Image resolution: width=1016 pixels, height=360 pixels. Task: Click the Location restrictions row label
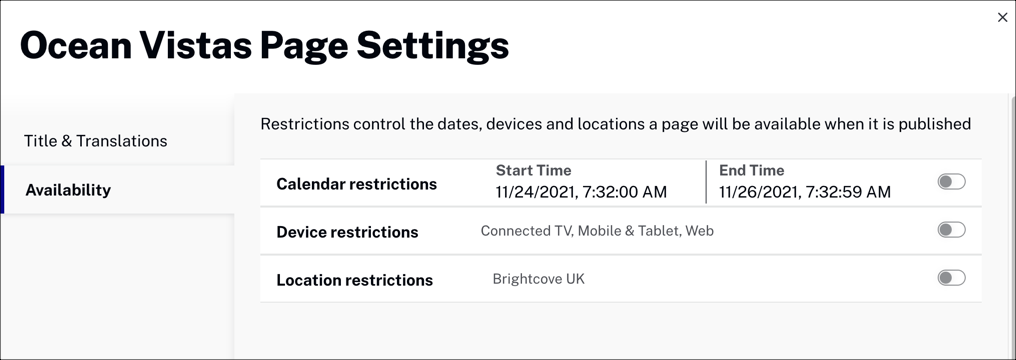pos(354,280)
